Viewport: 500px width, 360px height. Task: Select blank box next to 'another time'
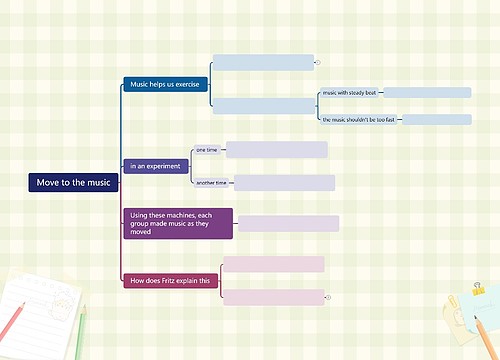pos(284,183)
